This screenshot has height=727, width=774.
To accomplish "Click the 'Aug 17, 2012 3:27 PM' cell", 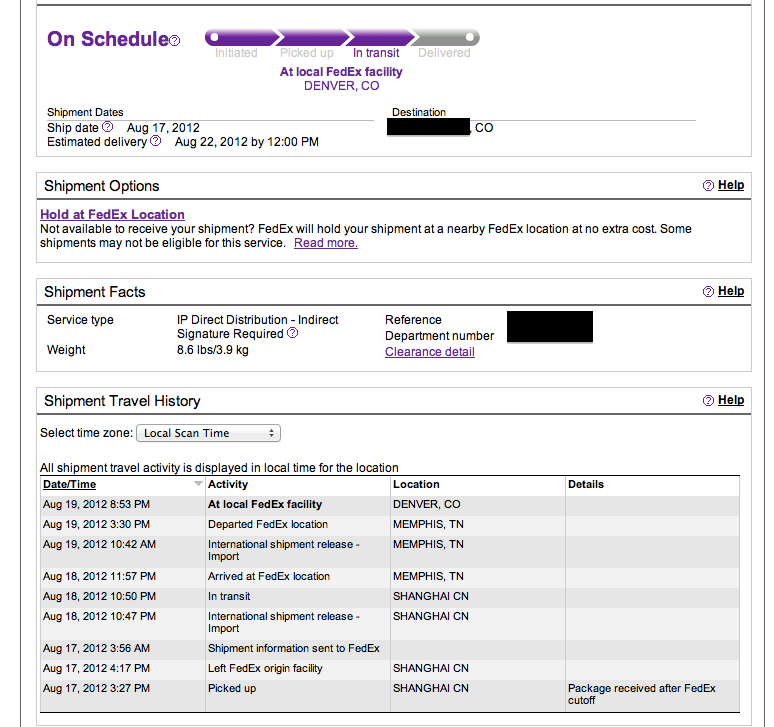I will click(x=122, y=695).
